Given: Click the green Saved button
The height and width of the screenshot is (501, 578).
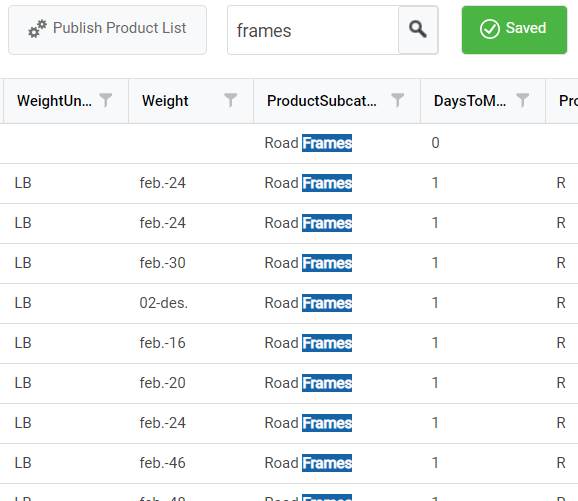Looking at the screenshot, I should [x=514, y=30].
